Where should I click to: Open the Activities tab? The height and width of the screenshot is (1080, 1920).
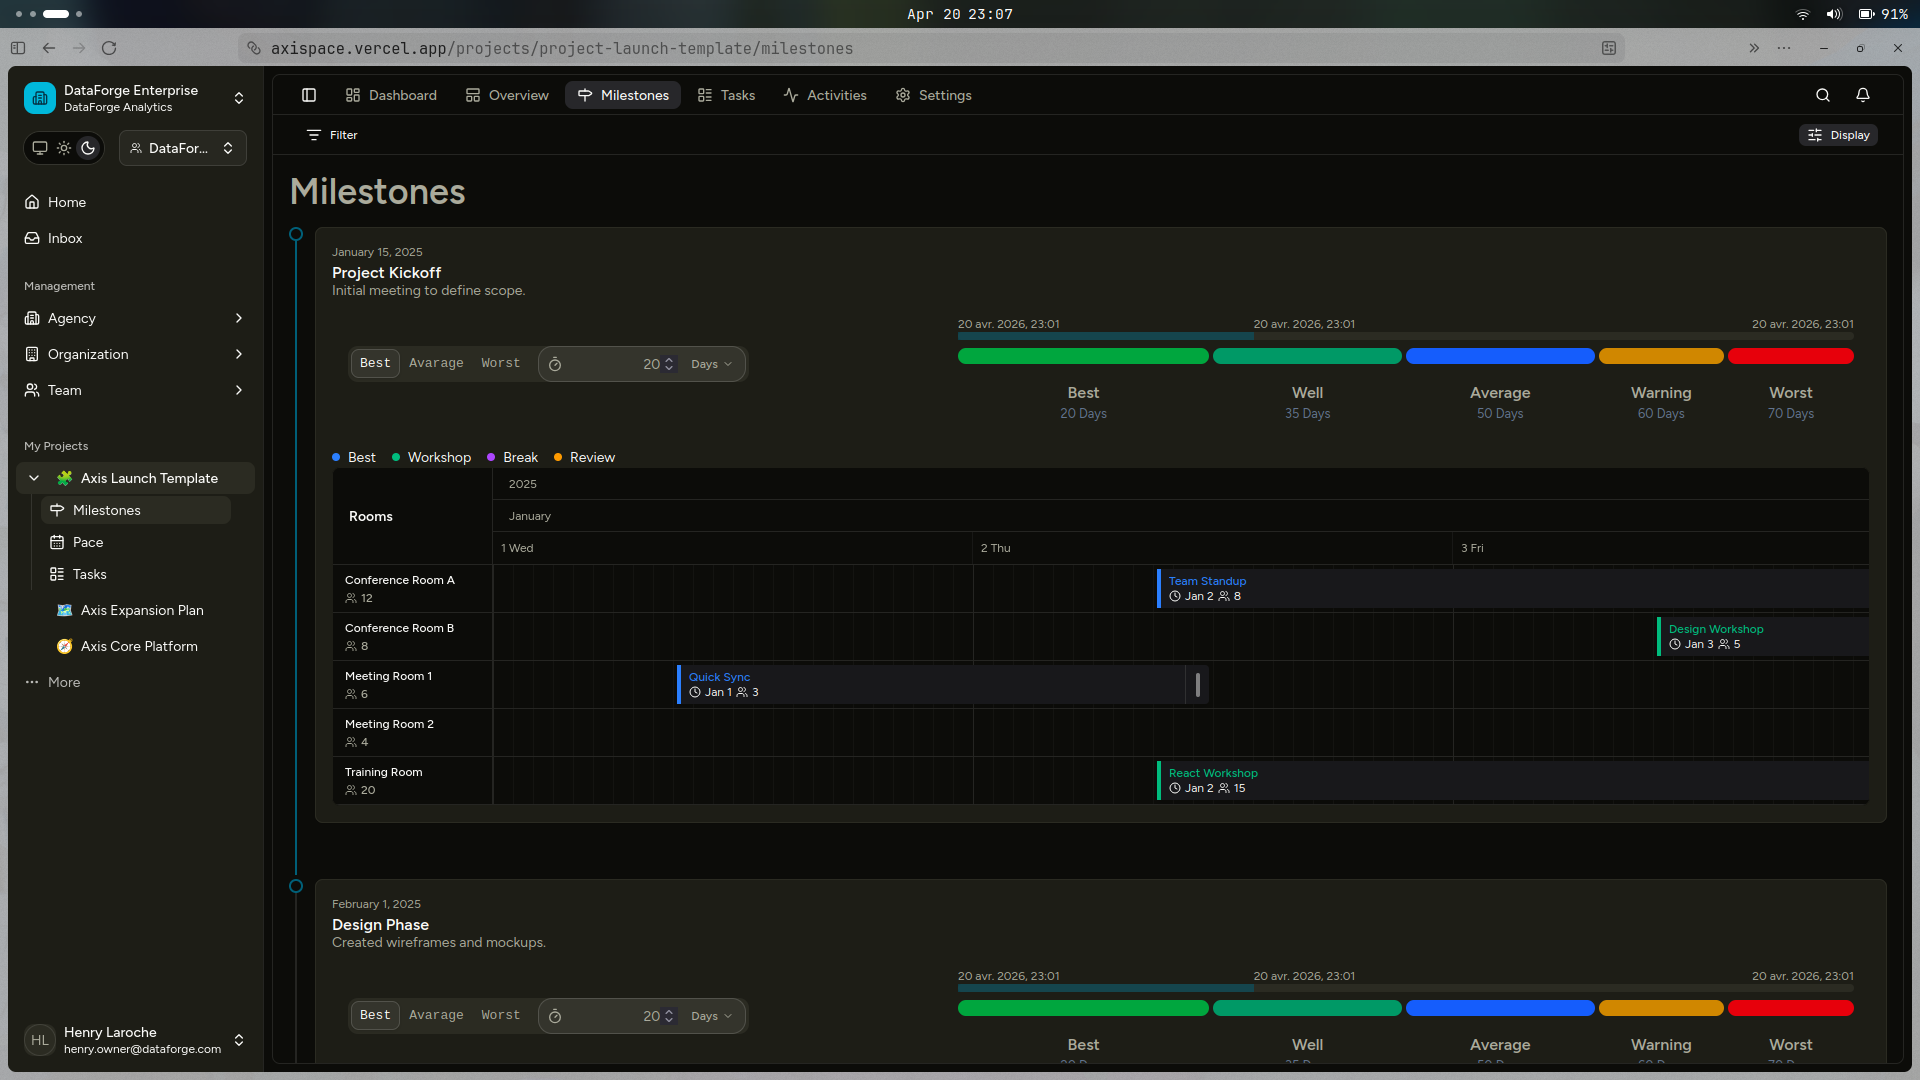tap(825, 95)
